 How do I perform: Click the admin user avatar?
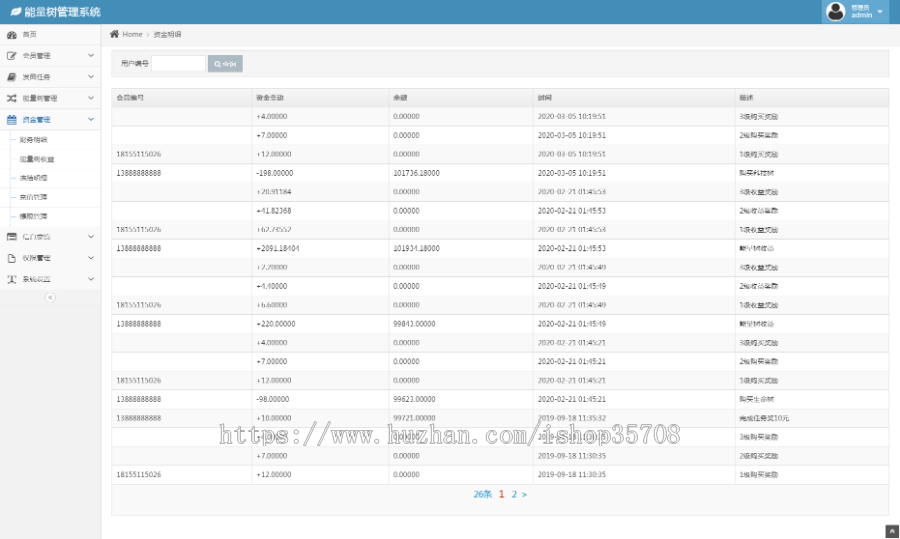836,11
